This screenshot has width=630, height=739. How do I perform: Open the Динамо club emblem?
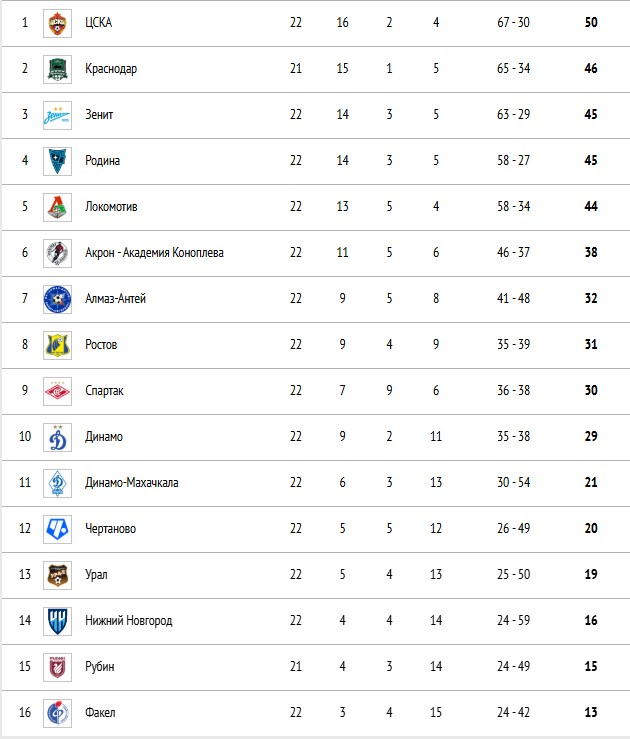[57, 437]
